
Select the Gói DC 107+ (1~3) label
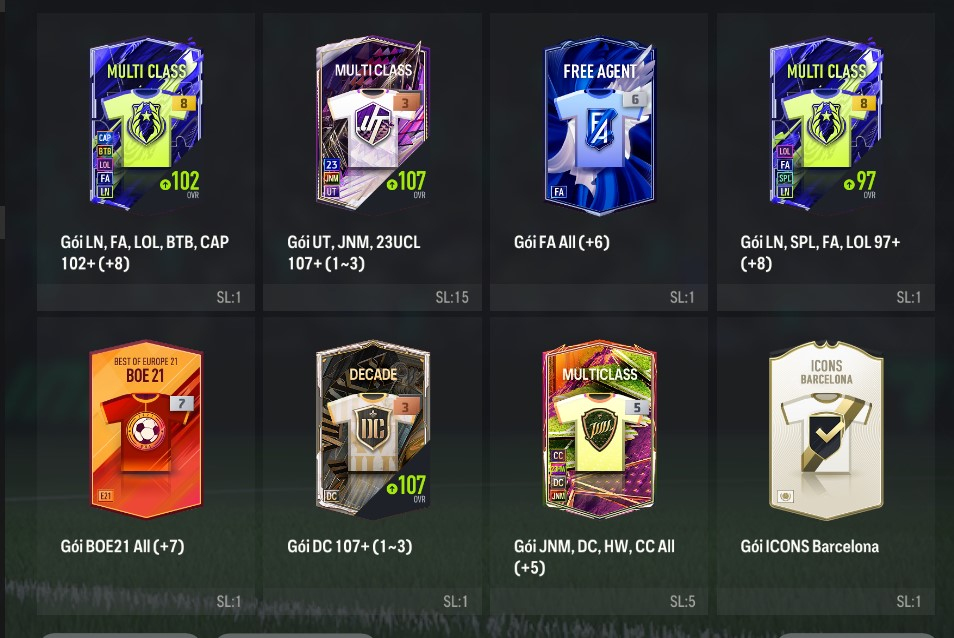point(349,546)
